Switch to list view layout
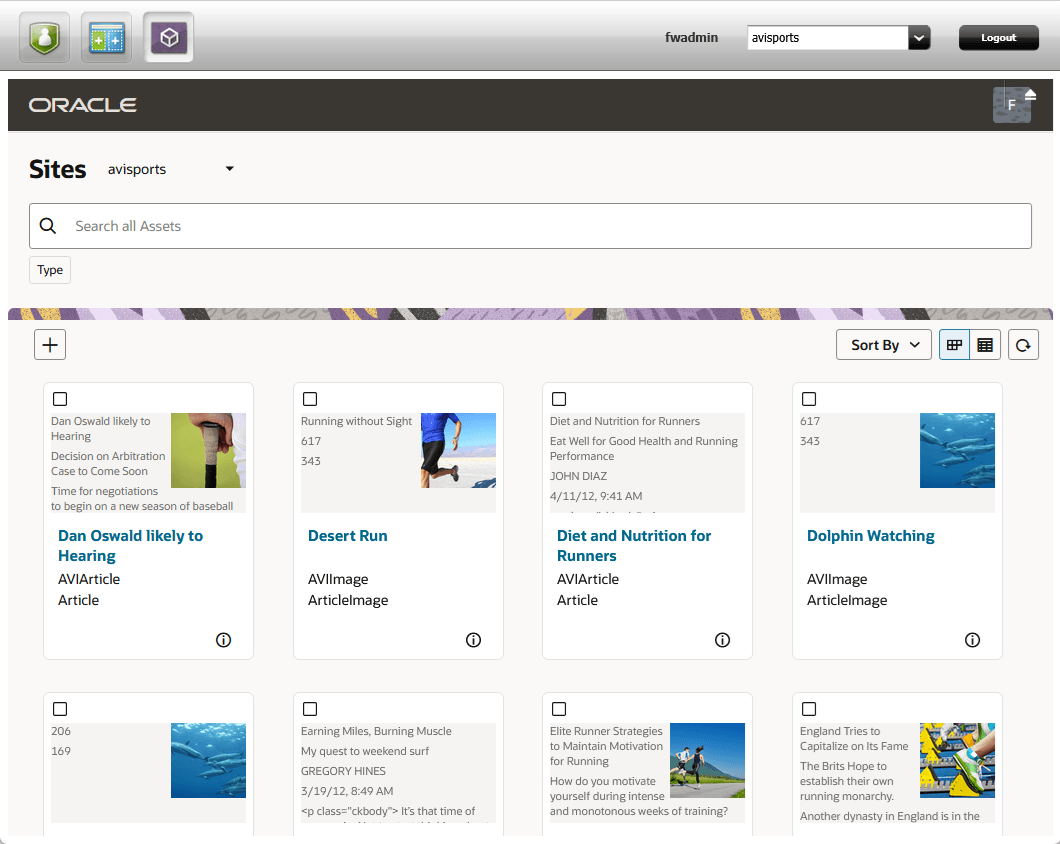Screen dimensions: 1060x844 [x=985, y=344]
